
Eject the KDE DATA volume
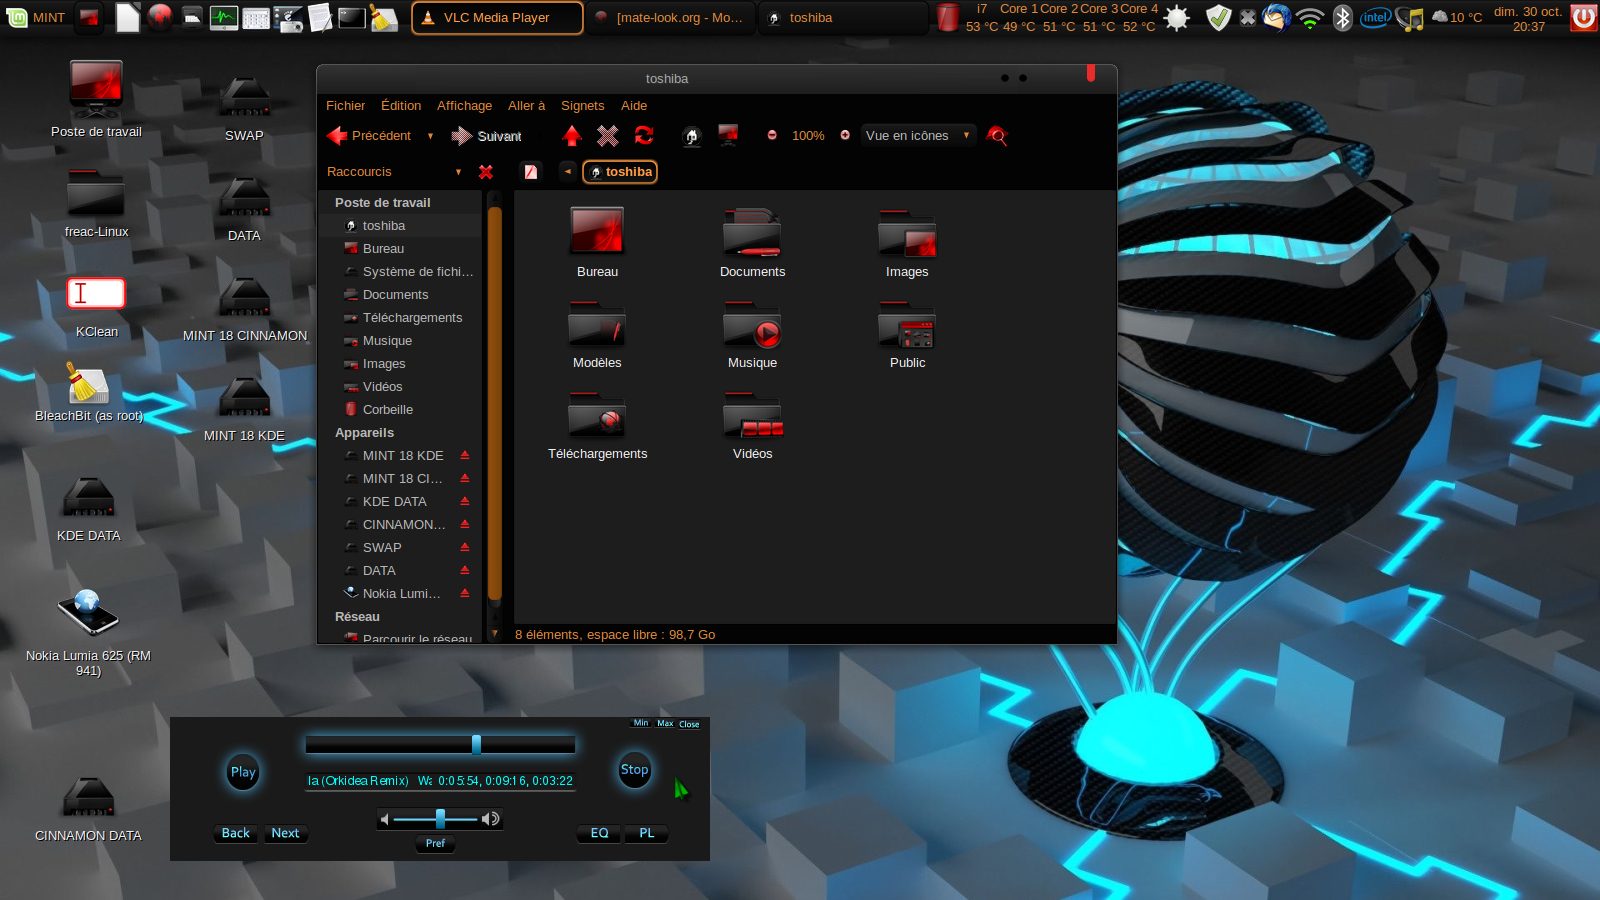tap(465, 501)
